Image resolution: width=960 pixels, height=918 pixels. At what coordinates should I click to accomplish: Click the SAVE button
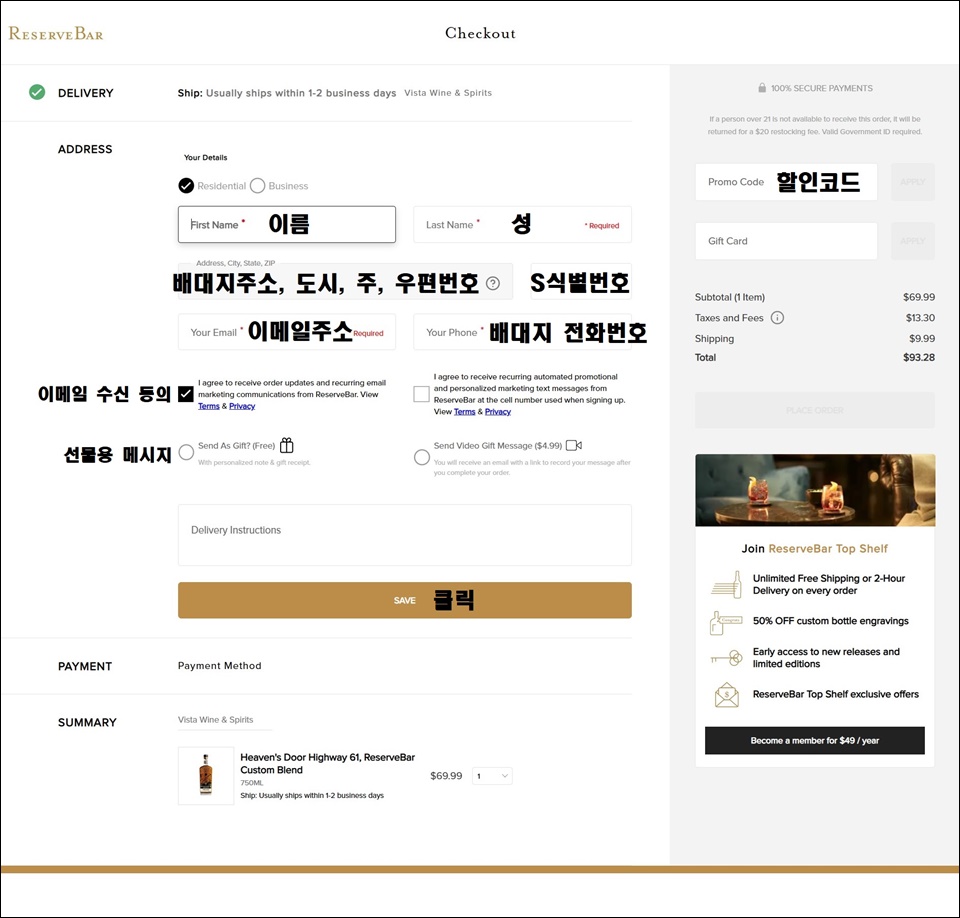pos(405,600)
